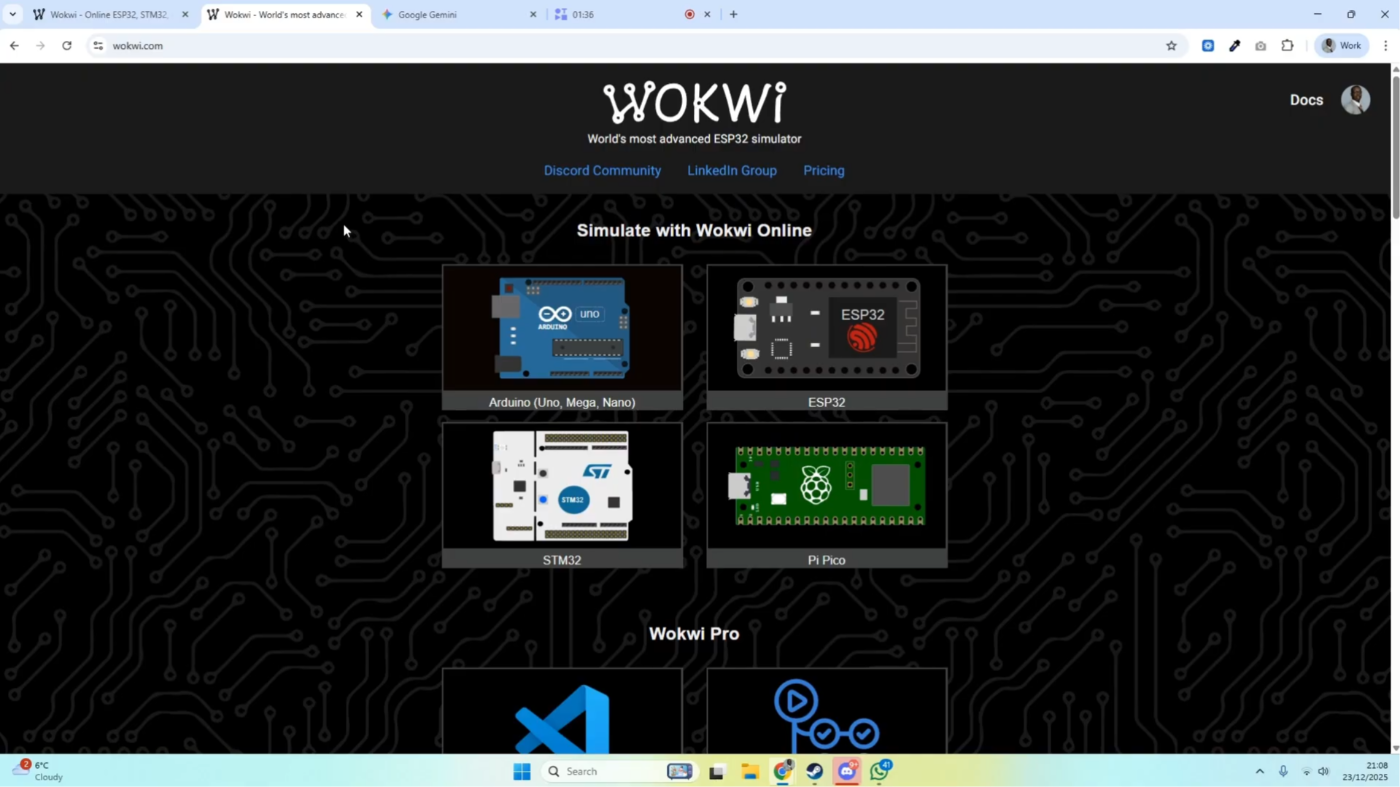Open the Chrome extensions puzzle icon
The image size is (1400, 787).
(x=1287, y=46)
